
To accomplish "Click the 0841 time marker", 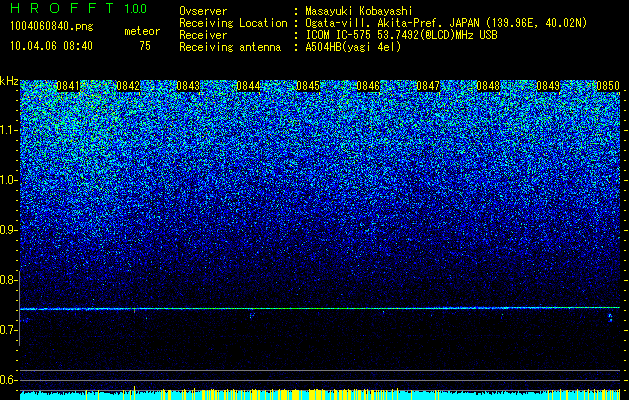I will (68, 86).
